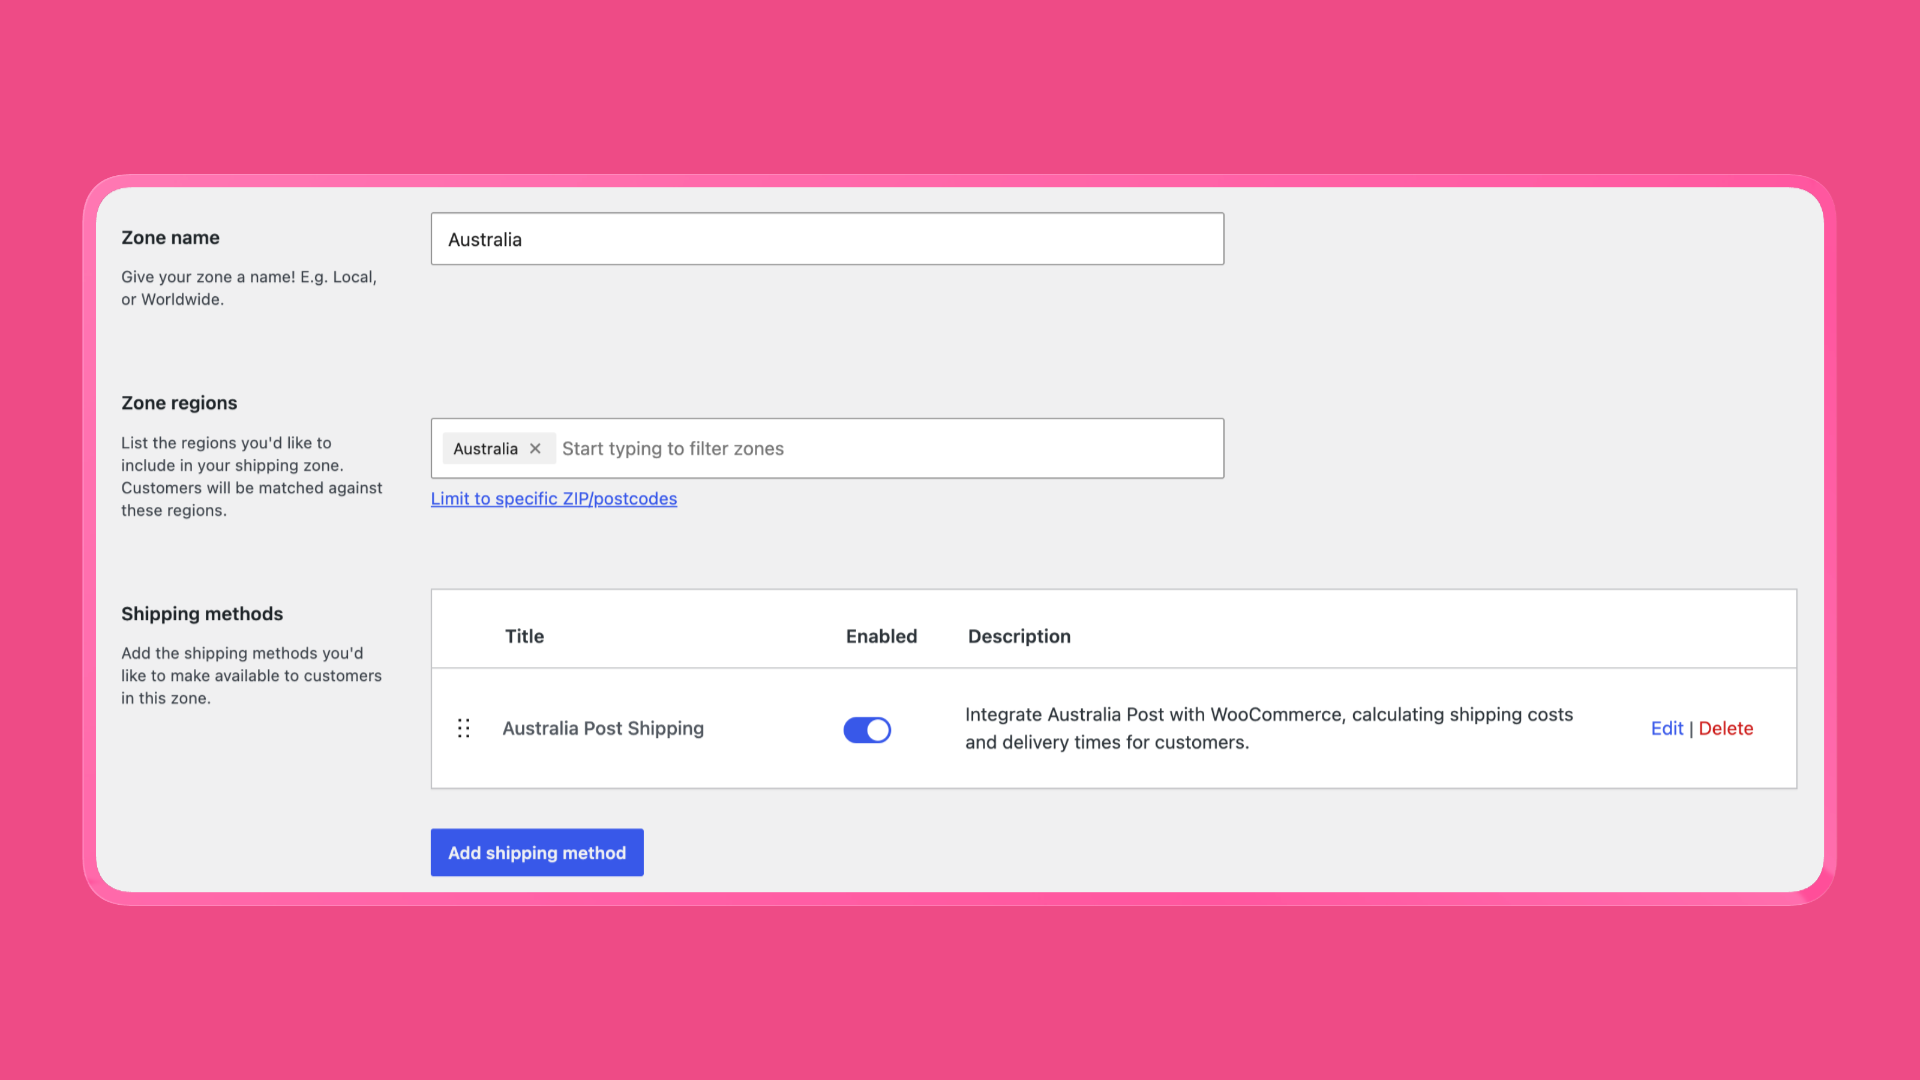Viewport: 1920px width, 1080px height.
Task: Click the Australia region tag text
Action: point(485,449)
